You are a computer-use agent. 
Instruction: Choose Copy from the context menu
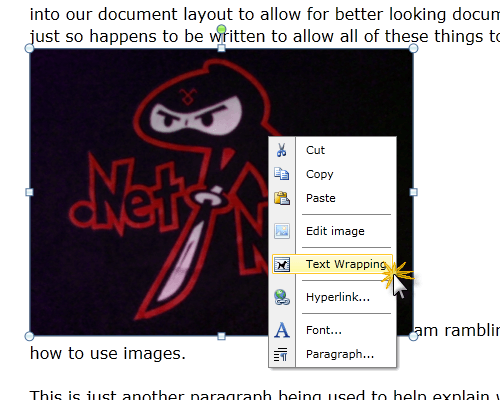coord(333,174)
